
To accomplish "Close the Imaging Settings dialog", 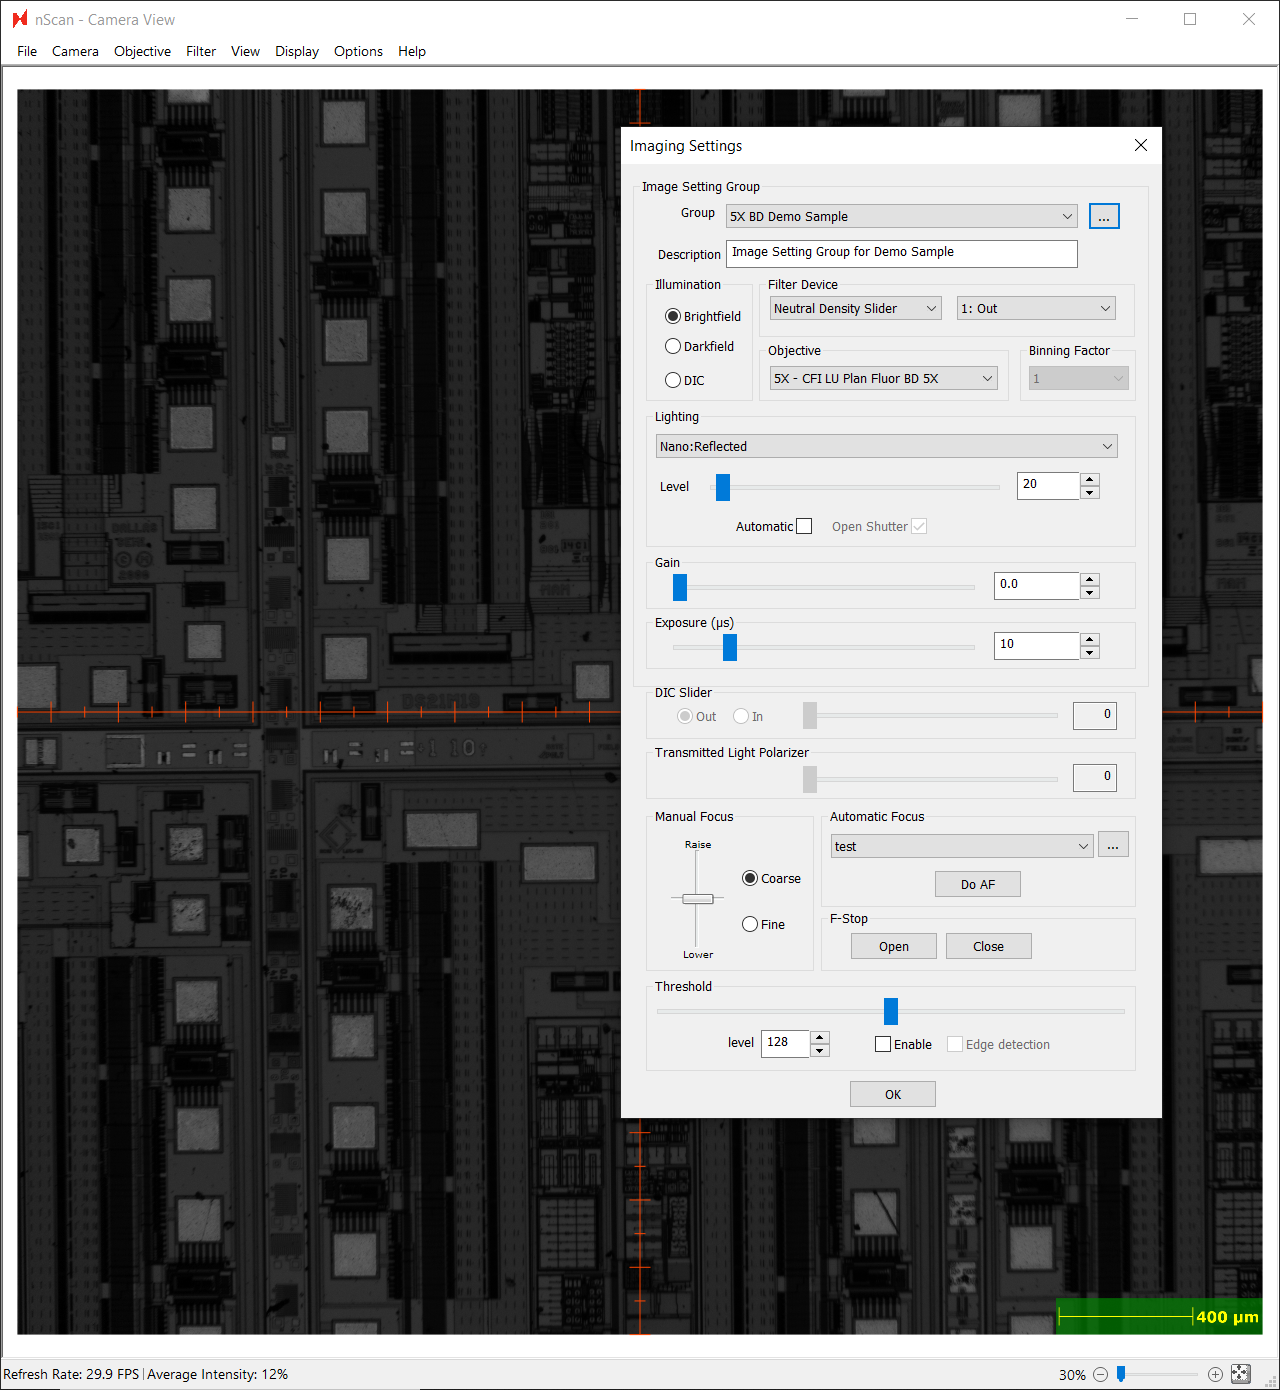I will [1141, 146].
